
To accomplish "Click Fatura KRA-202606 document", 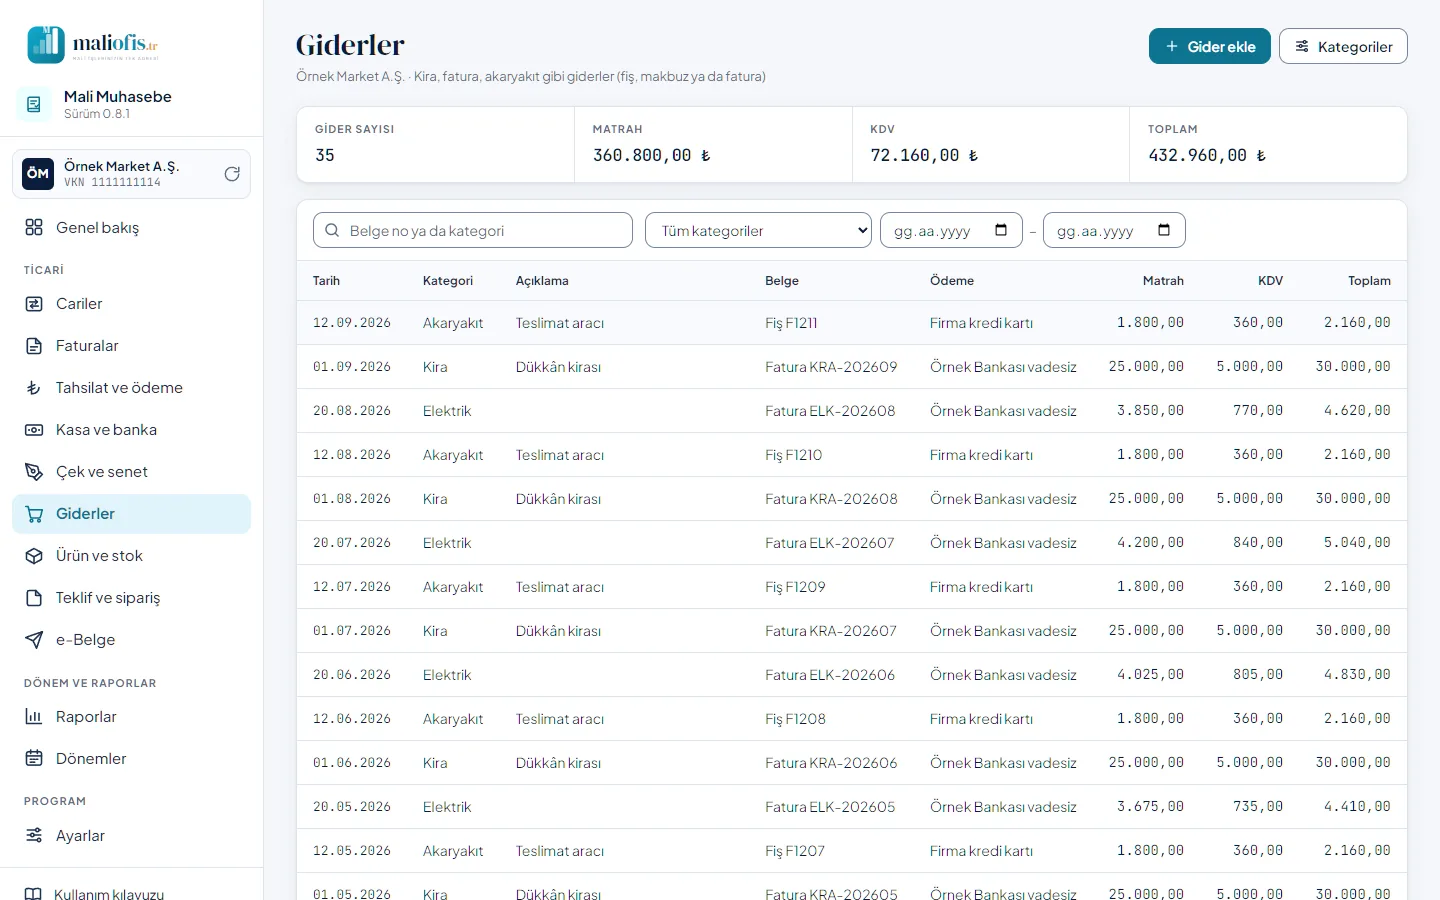I will coord(831,763).
